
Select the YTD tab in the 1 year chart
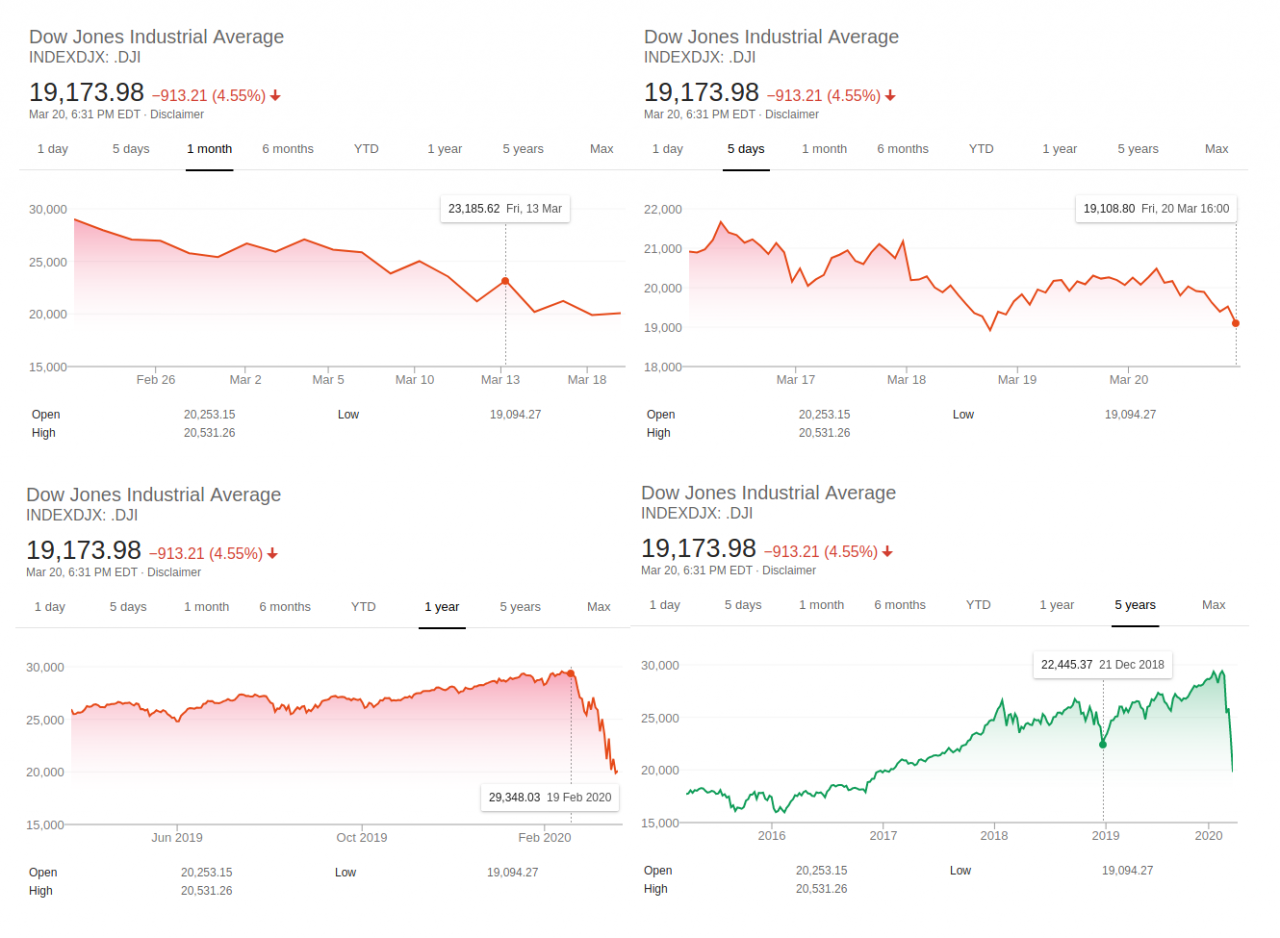(363, 607)
